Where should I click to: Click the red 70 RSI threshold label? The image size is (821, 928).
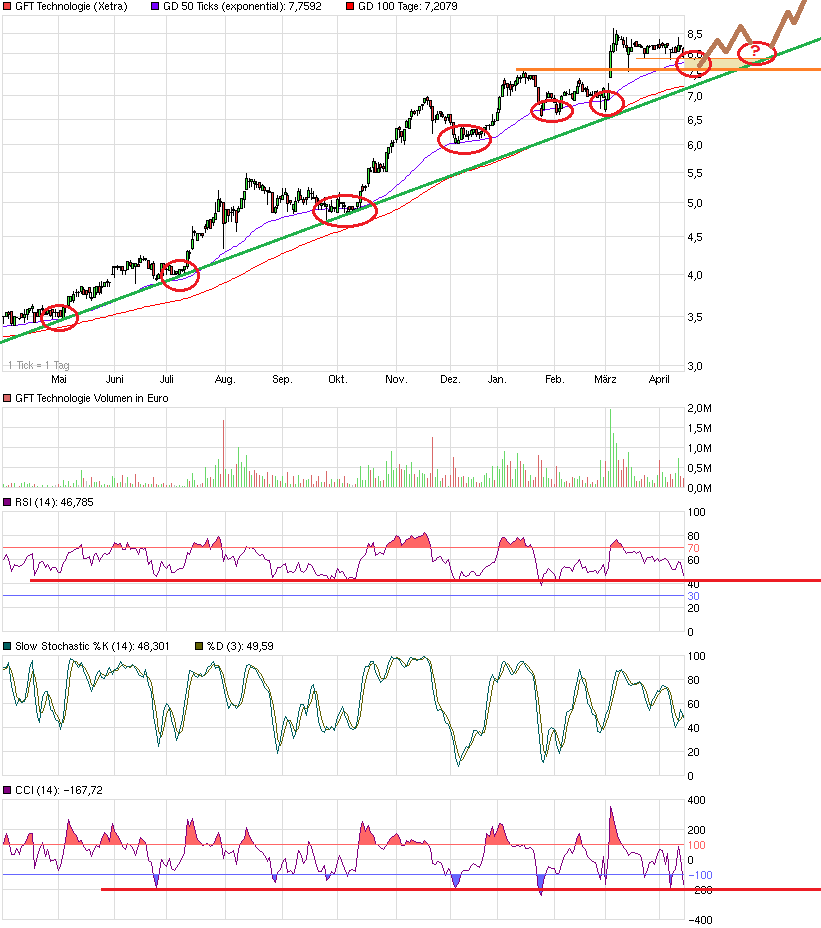693,548
